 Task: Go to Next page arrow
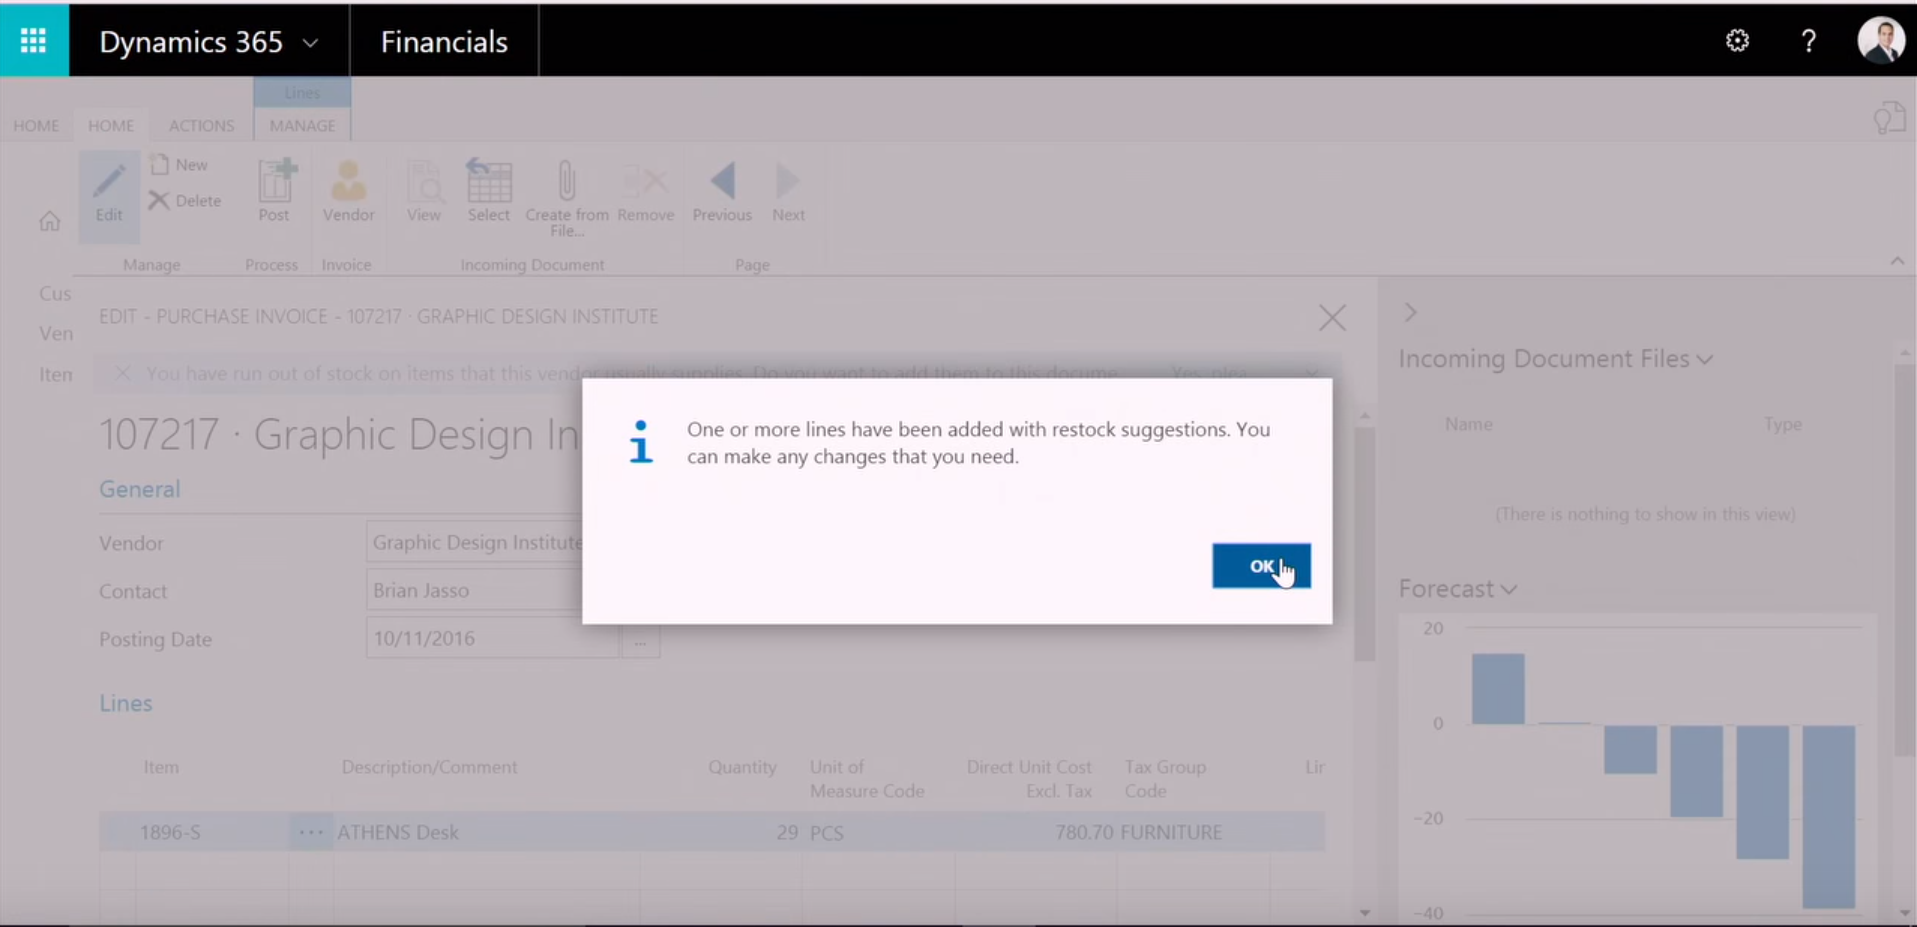click(x=788, y=191)
